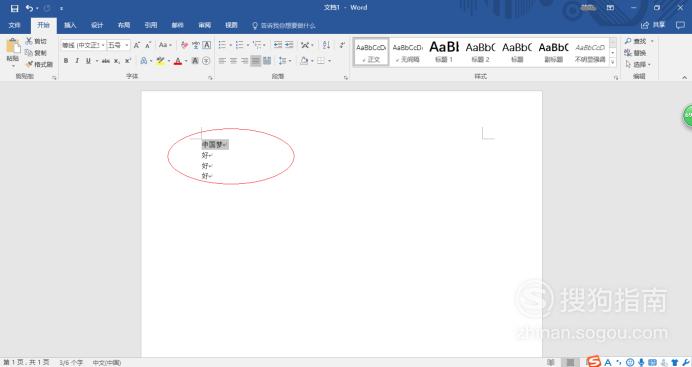Image resolution: width=692 pixels, height=367 pixels.
Task: Collapse the ribbon with the chevron
Action: (684, 77)
